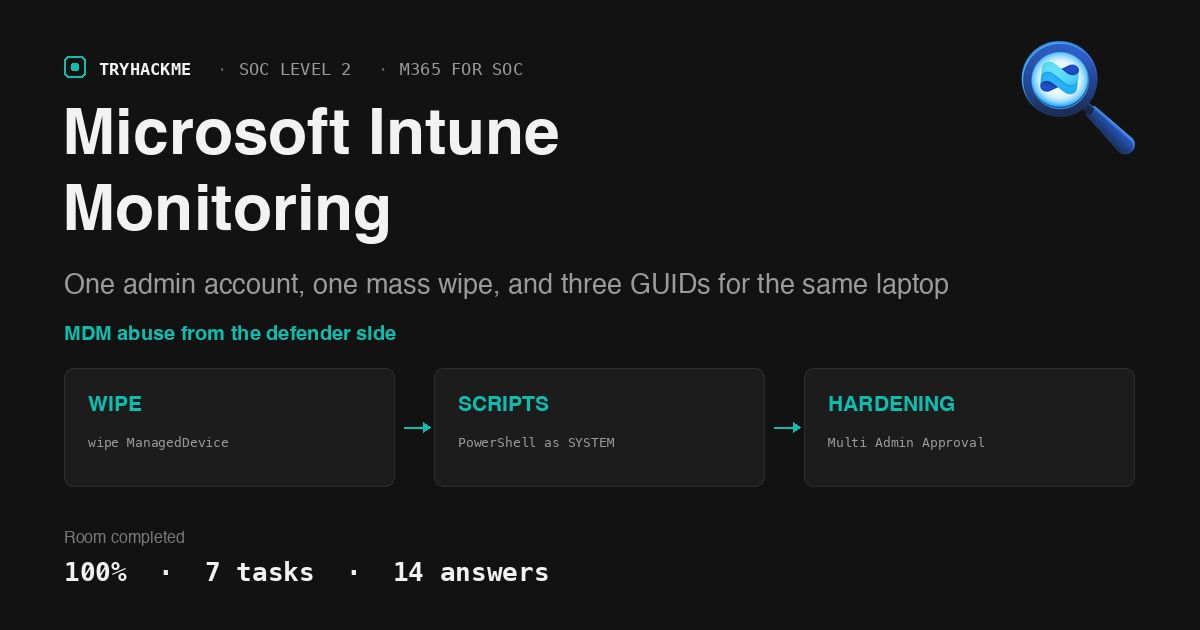This screenshot has width=1200, height=630.
Task: Click the wipe ManagedDevice text
Action: (x=158, y=442)
